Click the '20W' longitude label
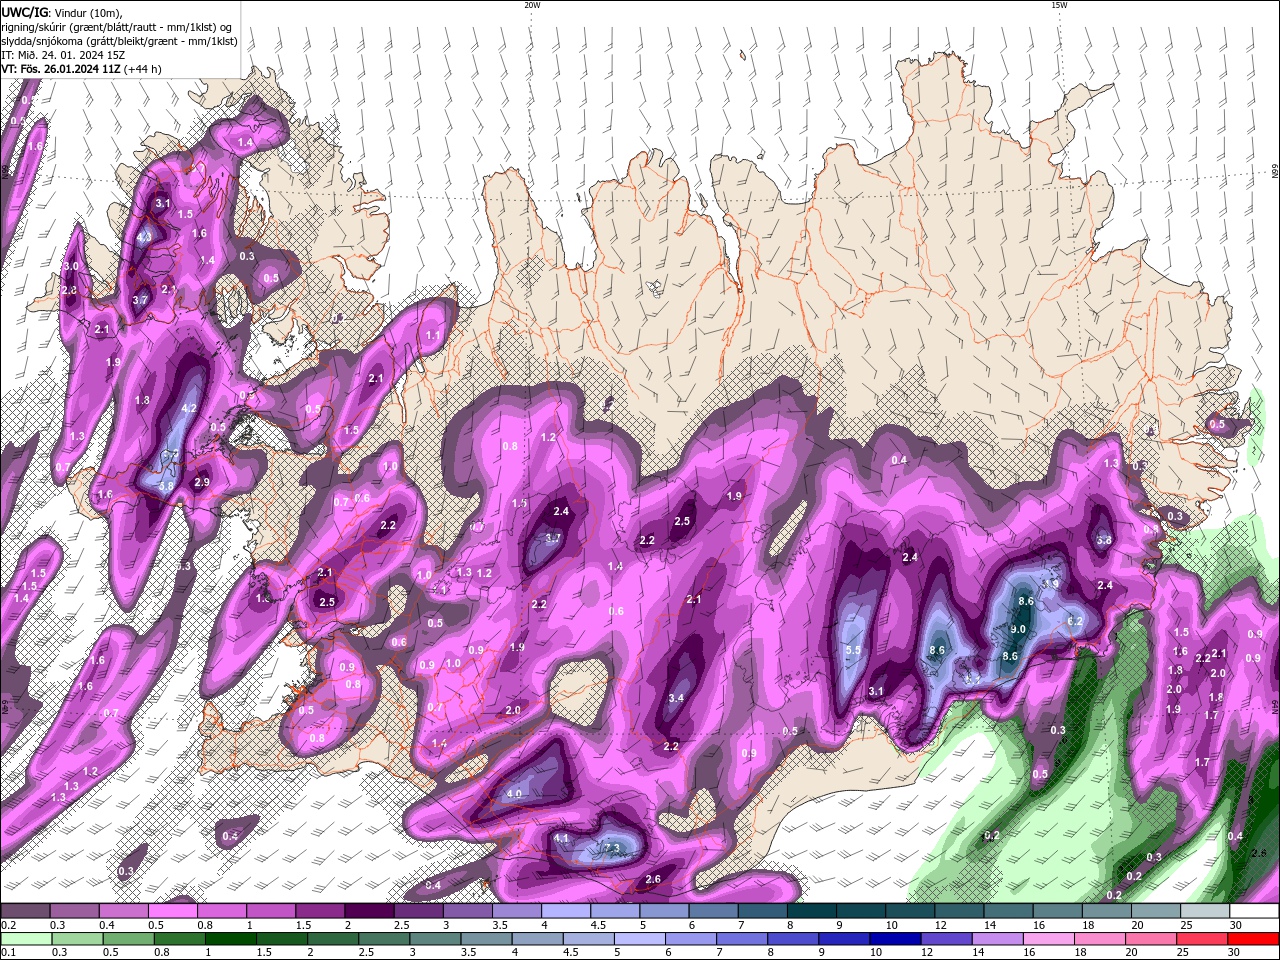Image resolution: width=1280 pixels, height=960 pixels. click(x=532, y=5)
